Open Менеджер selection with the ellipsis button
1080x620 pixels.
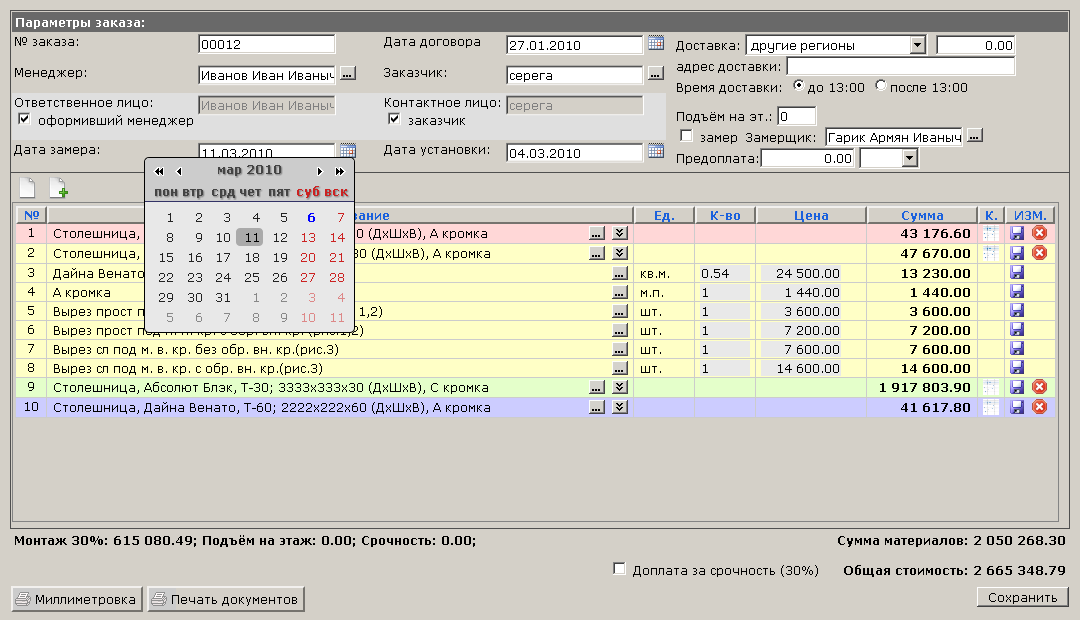349,73
